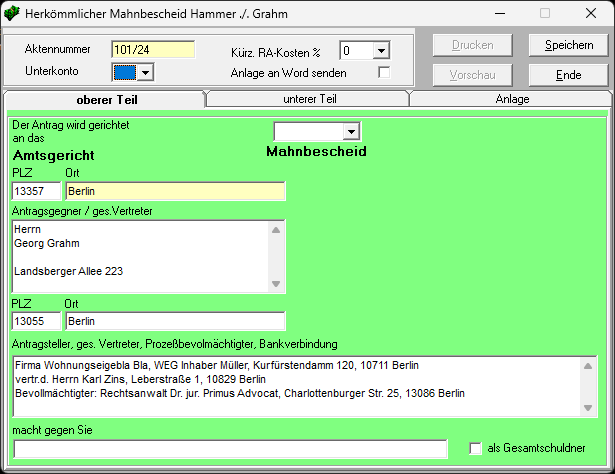The height and width of the screenshot is (474, 615).
Task: Focus the Amtsgericht PLZ field 13357
Action: point(36,191)
